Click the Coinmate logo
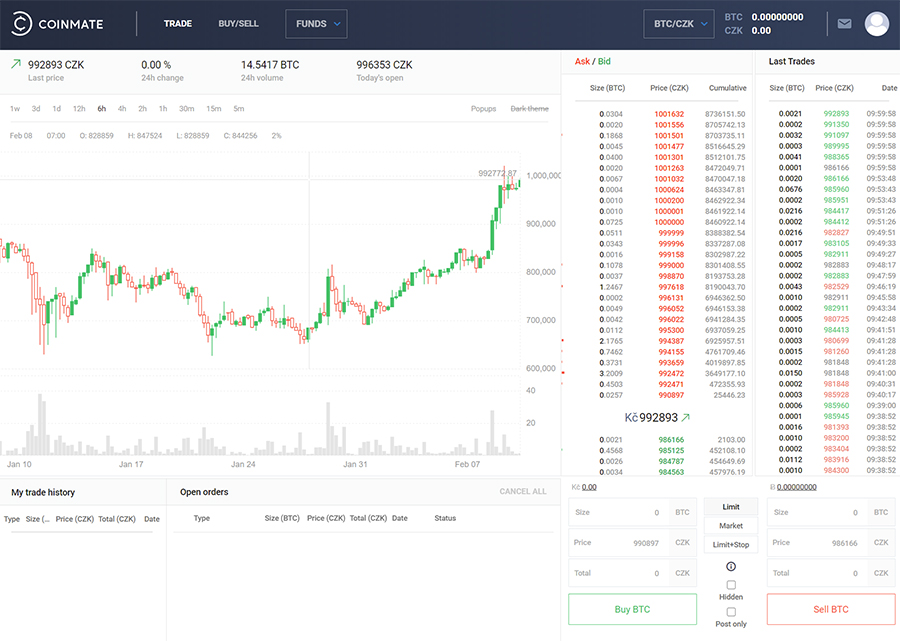The image size is (900, 641). 57,24
